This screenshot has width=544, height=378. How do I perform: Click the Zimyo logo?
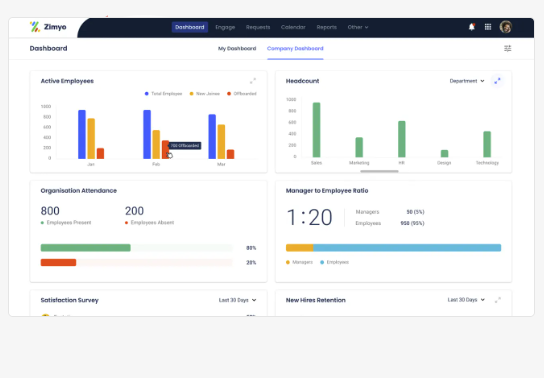click(x=48, y=27)
